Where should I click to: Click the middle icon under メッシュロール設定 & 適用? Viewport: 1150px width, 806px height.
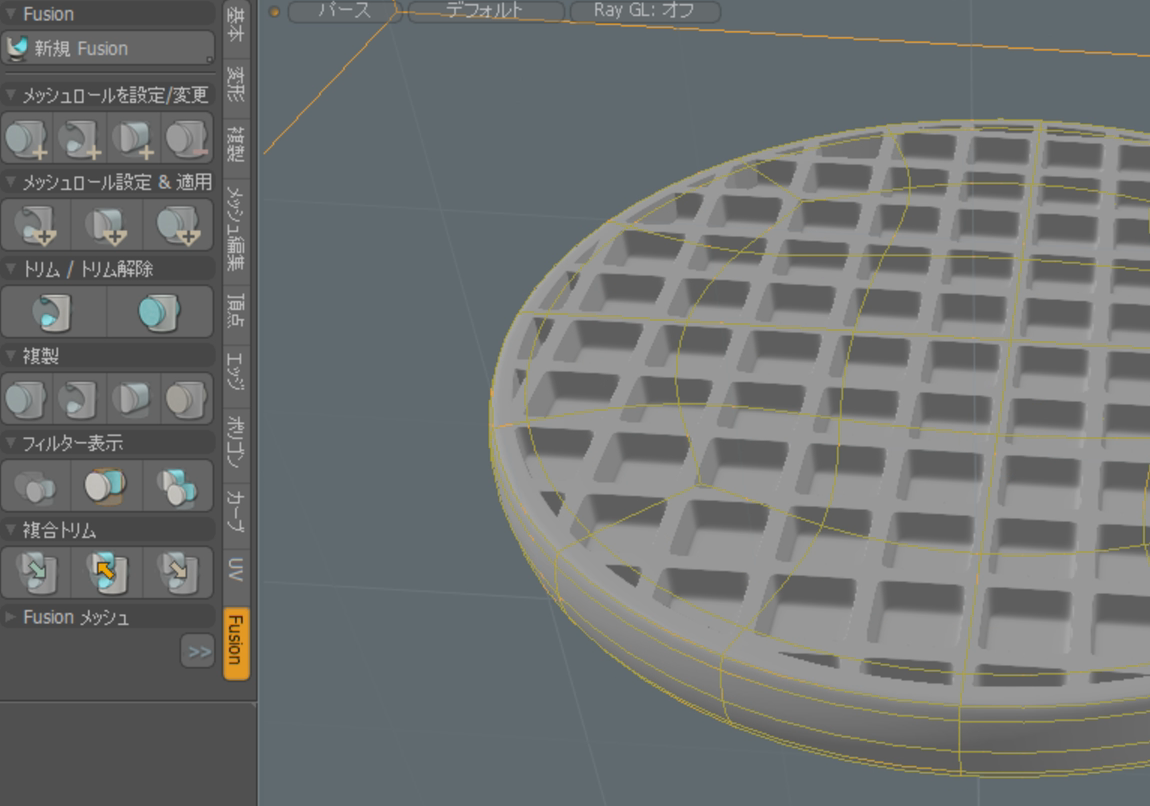[106, 226]
